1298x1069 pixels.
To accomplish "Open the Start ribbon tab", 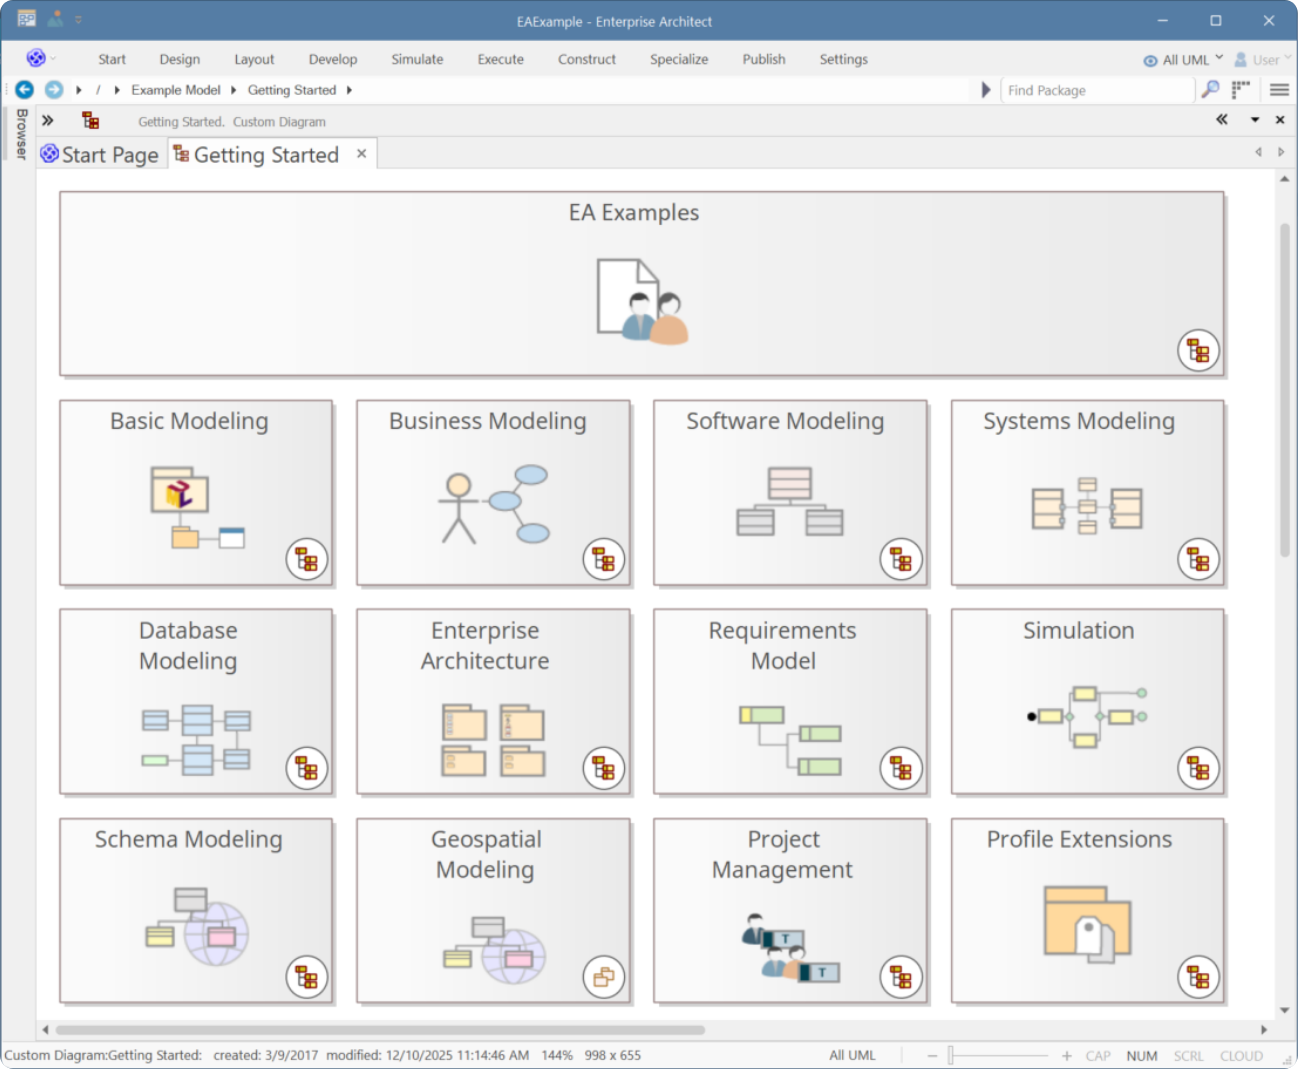I will click(x=112, y=59).
